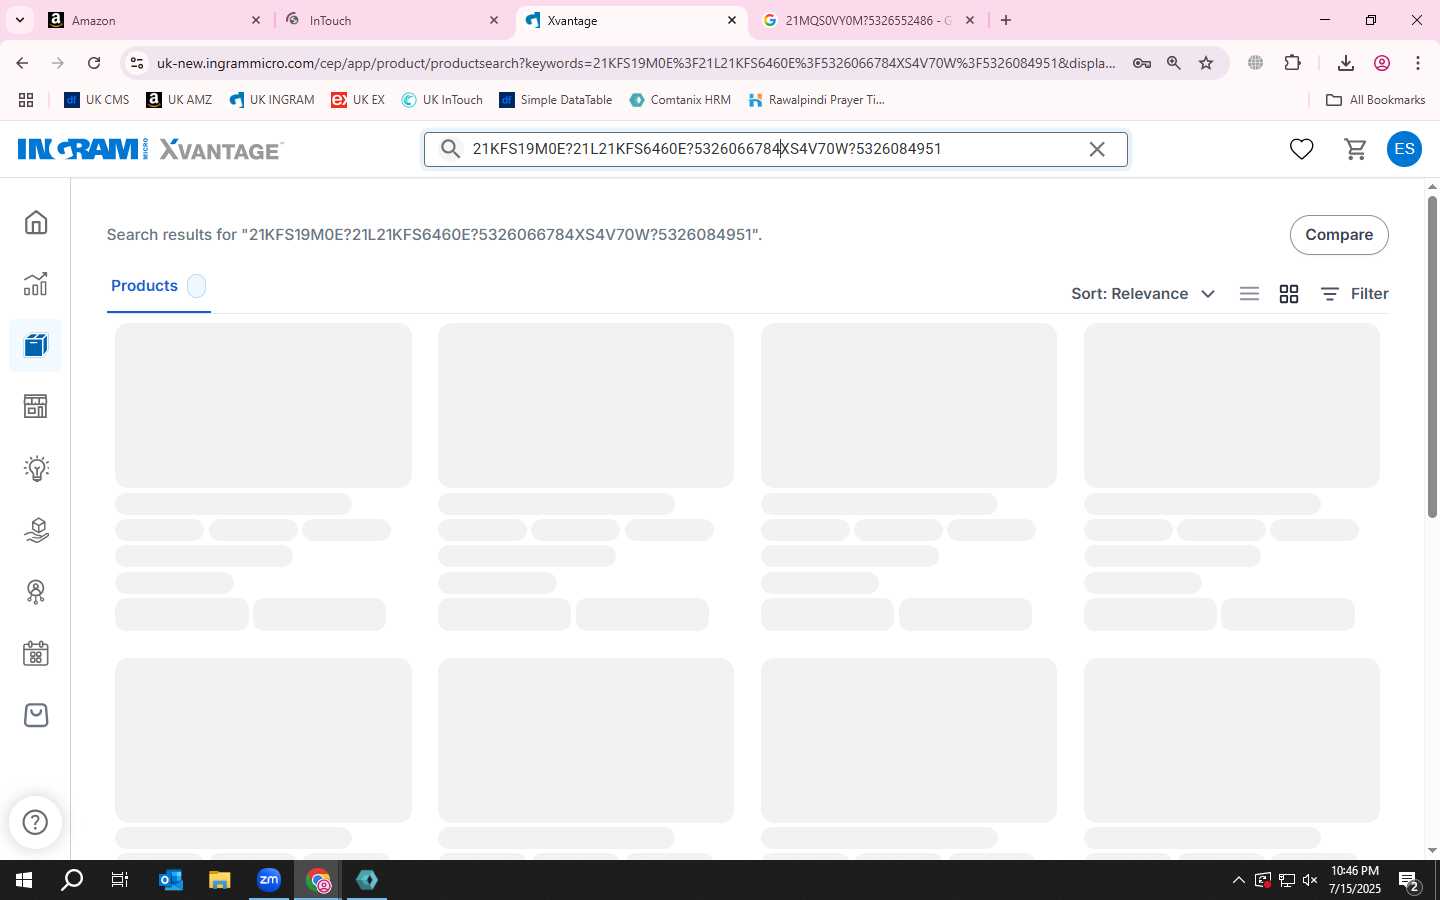Show hidden system tray icons
Screen dimensions: 1440x900
[x=1238, y=880]
